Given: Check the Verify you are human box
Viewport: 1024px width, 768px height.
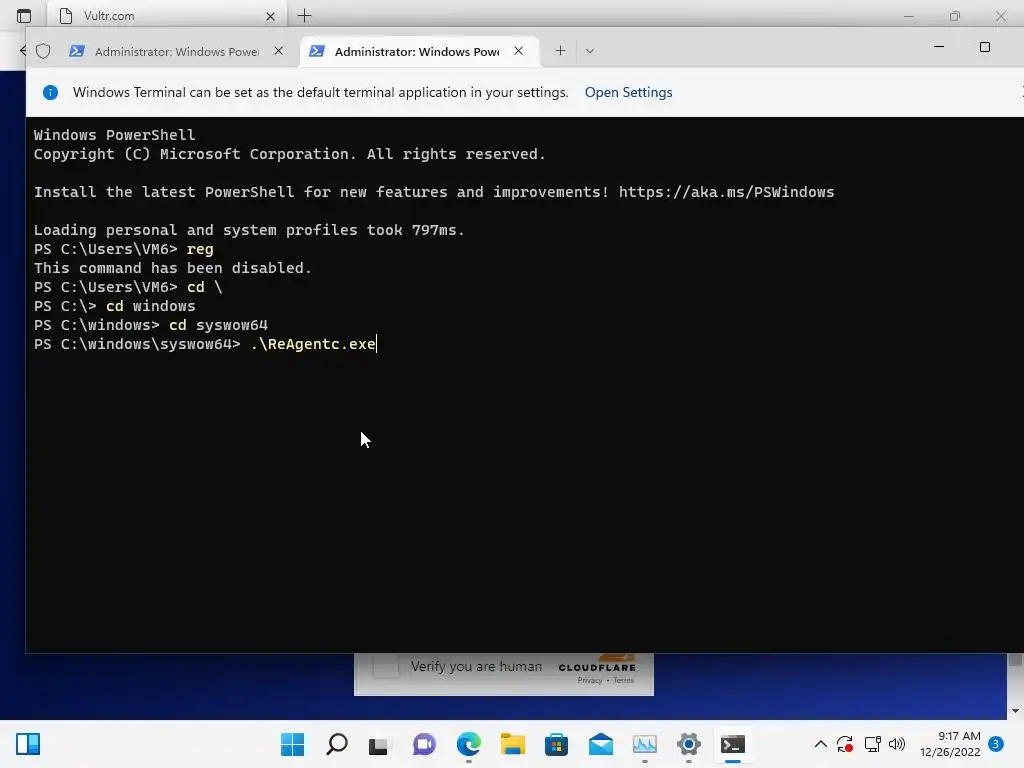Looking at the screenshot, I should tap(385, 665).
